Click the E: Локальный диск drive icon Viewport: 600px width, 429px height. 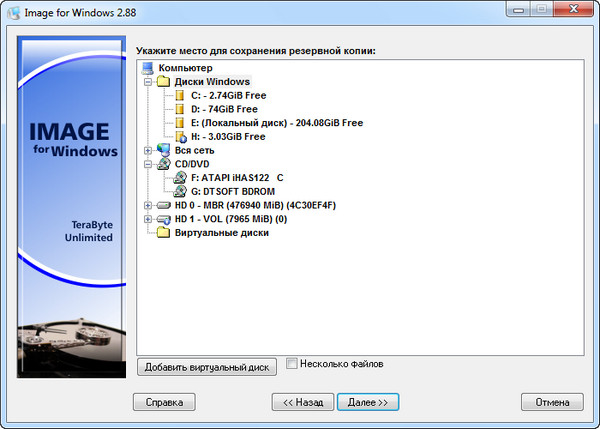click(x=179, y=123)
